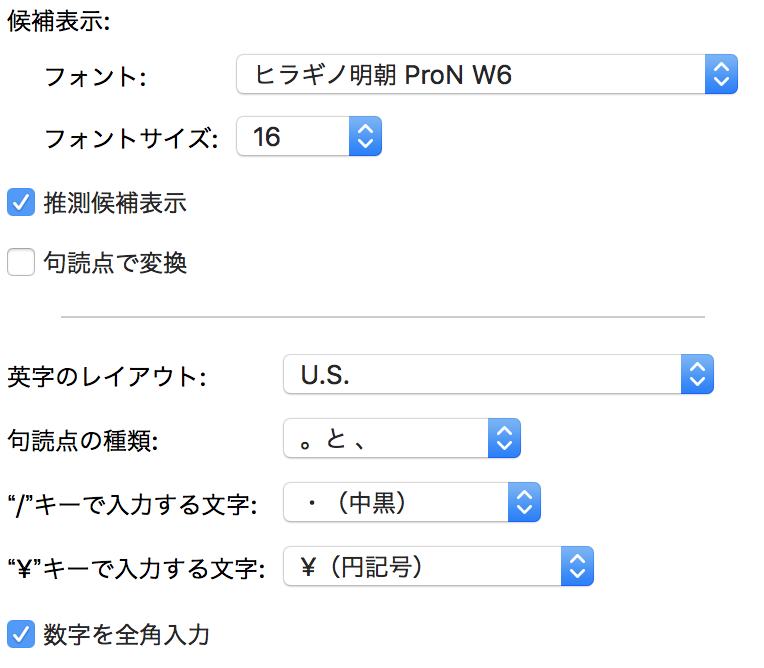The height and width of the screenshot is (668, 764).
Task: Click the blue arrows of the フォント popup
Action: point(721,75)
